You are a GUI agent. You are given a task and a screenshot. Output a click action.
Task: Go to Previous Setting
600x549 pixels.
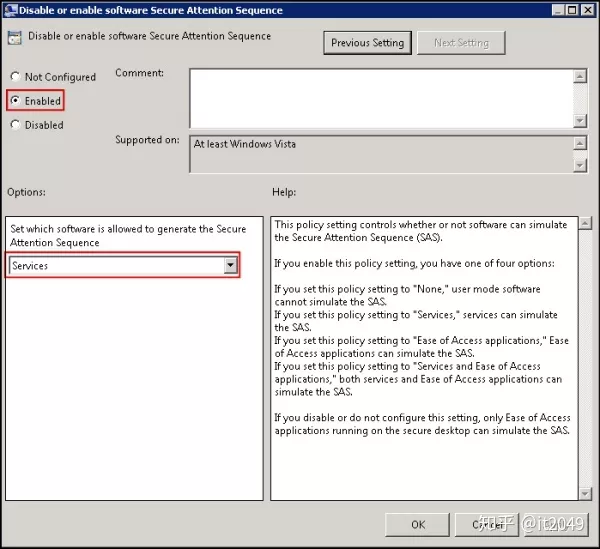click(367, 43)
